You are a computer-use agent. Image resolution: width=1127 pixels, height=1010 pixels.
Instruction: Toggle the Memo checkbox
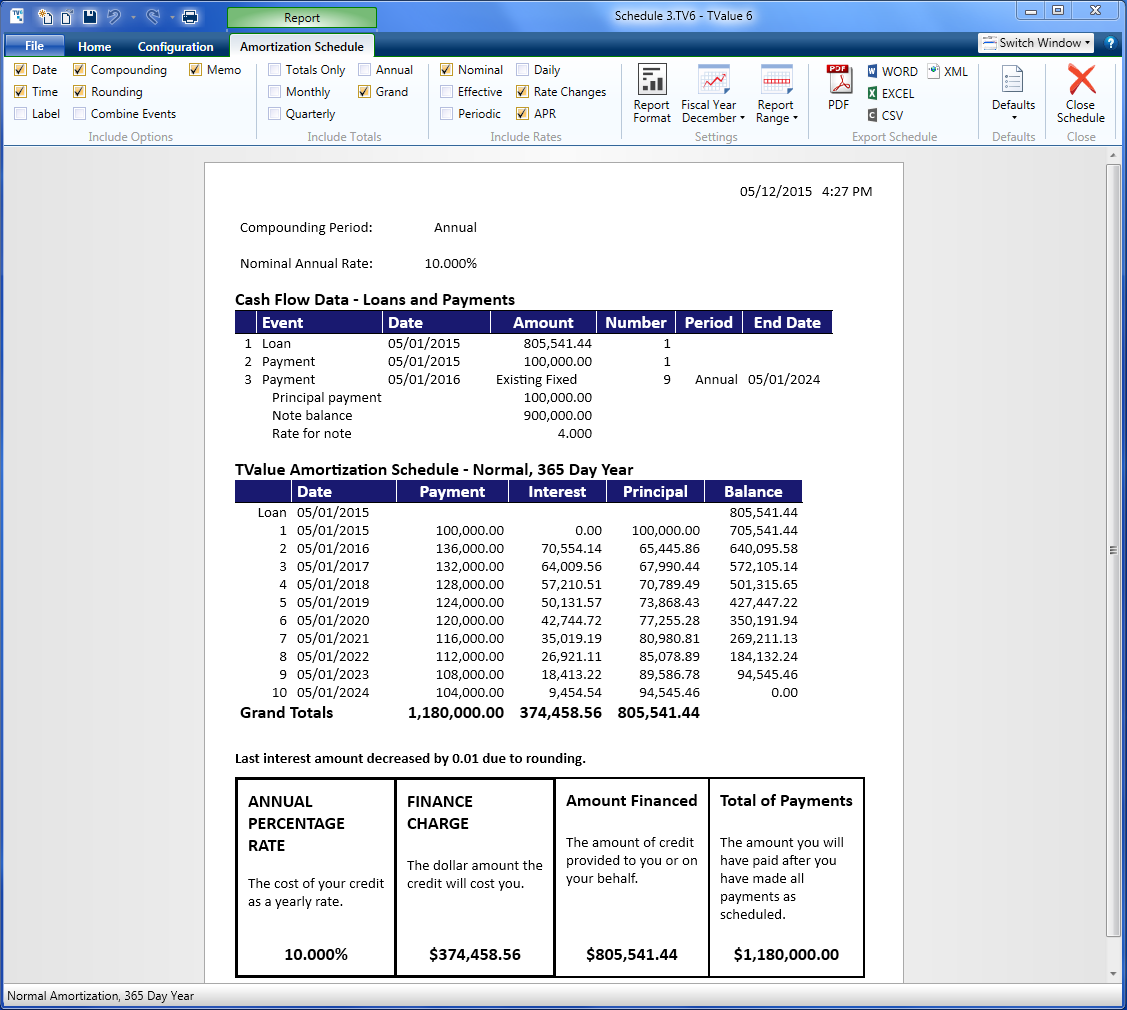[x=196, y=70]
